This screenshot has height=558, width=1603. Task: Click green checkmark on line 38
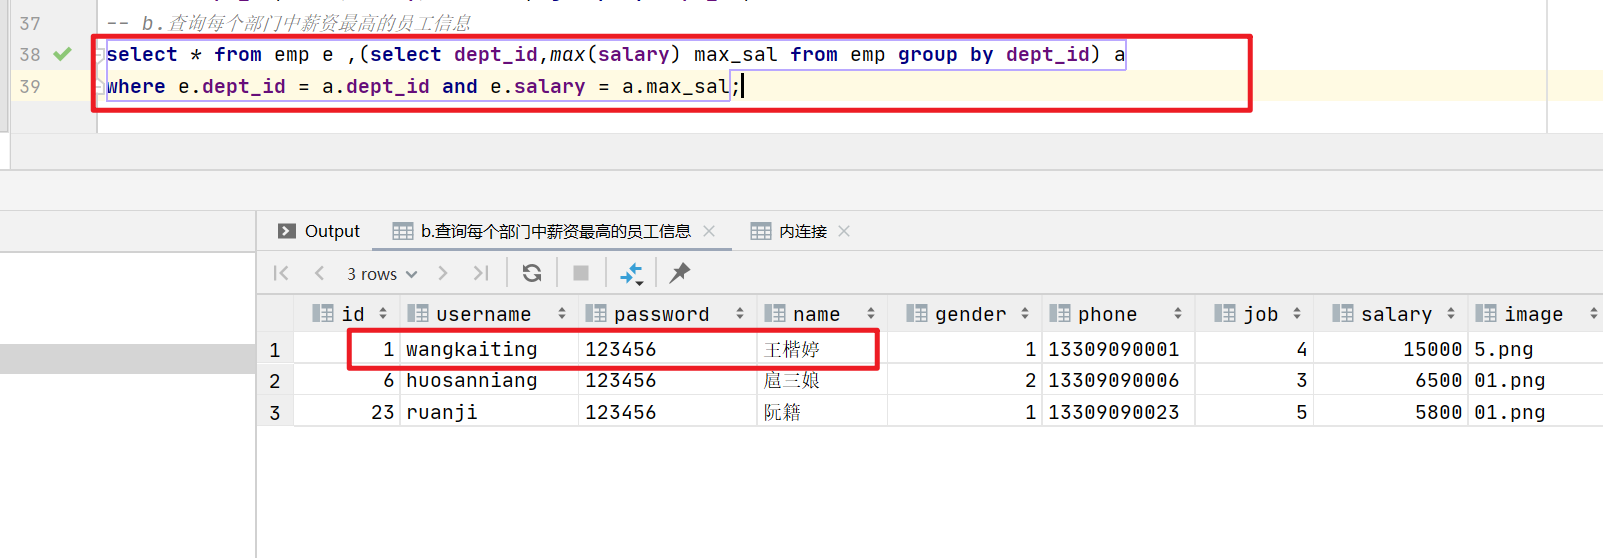[x=63, y=54]
